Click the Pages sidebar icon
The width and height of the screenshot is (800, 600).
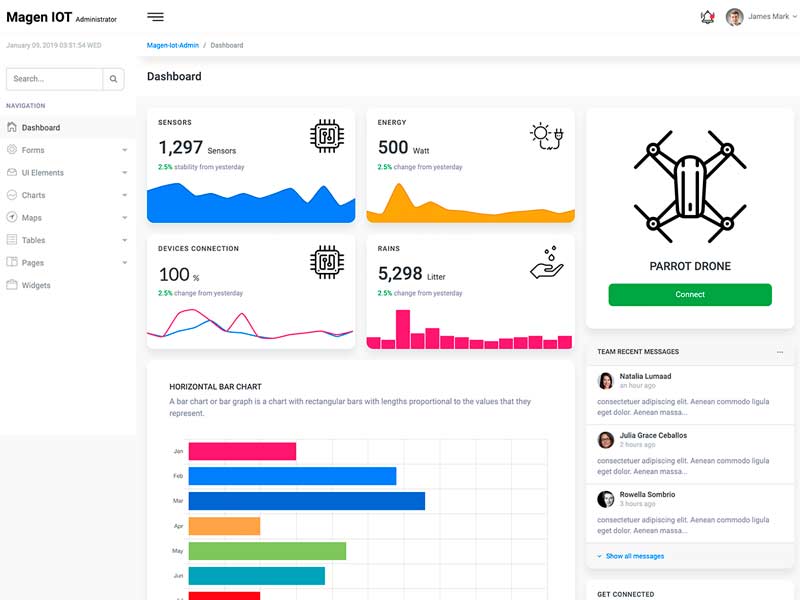12,262
